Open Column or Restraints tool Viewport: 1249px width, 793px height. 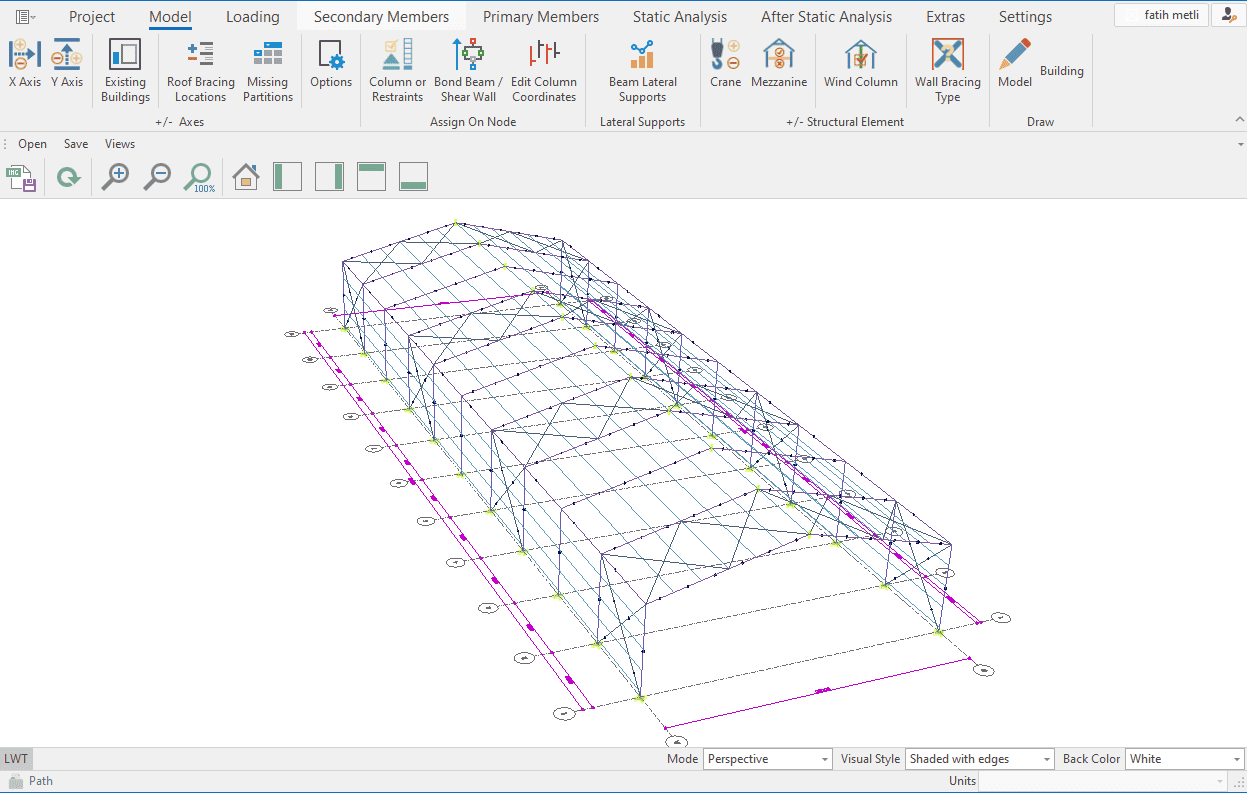[397, 55]
